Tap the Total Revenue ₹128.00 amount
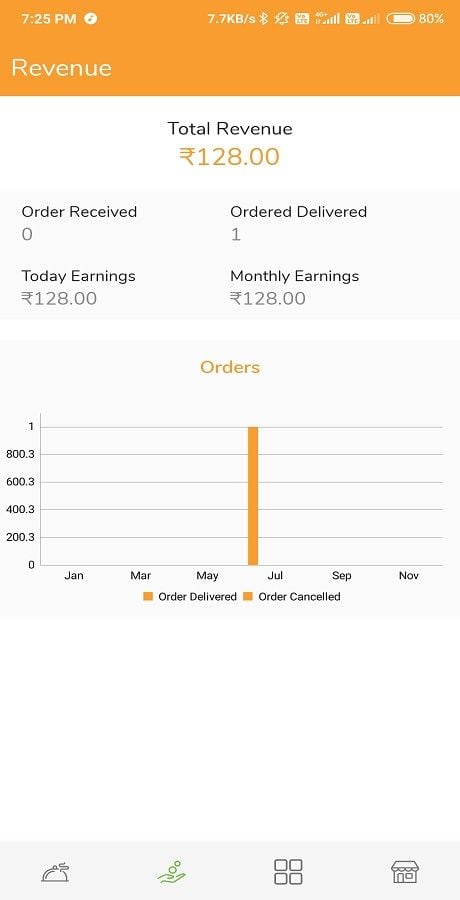The width and height of the screenshot is (460, 900). click(x=230, y=157)
